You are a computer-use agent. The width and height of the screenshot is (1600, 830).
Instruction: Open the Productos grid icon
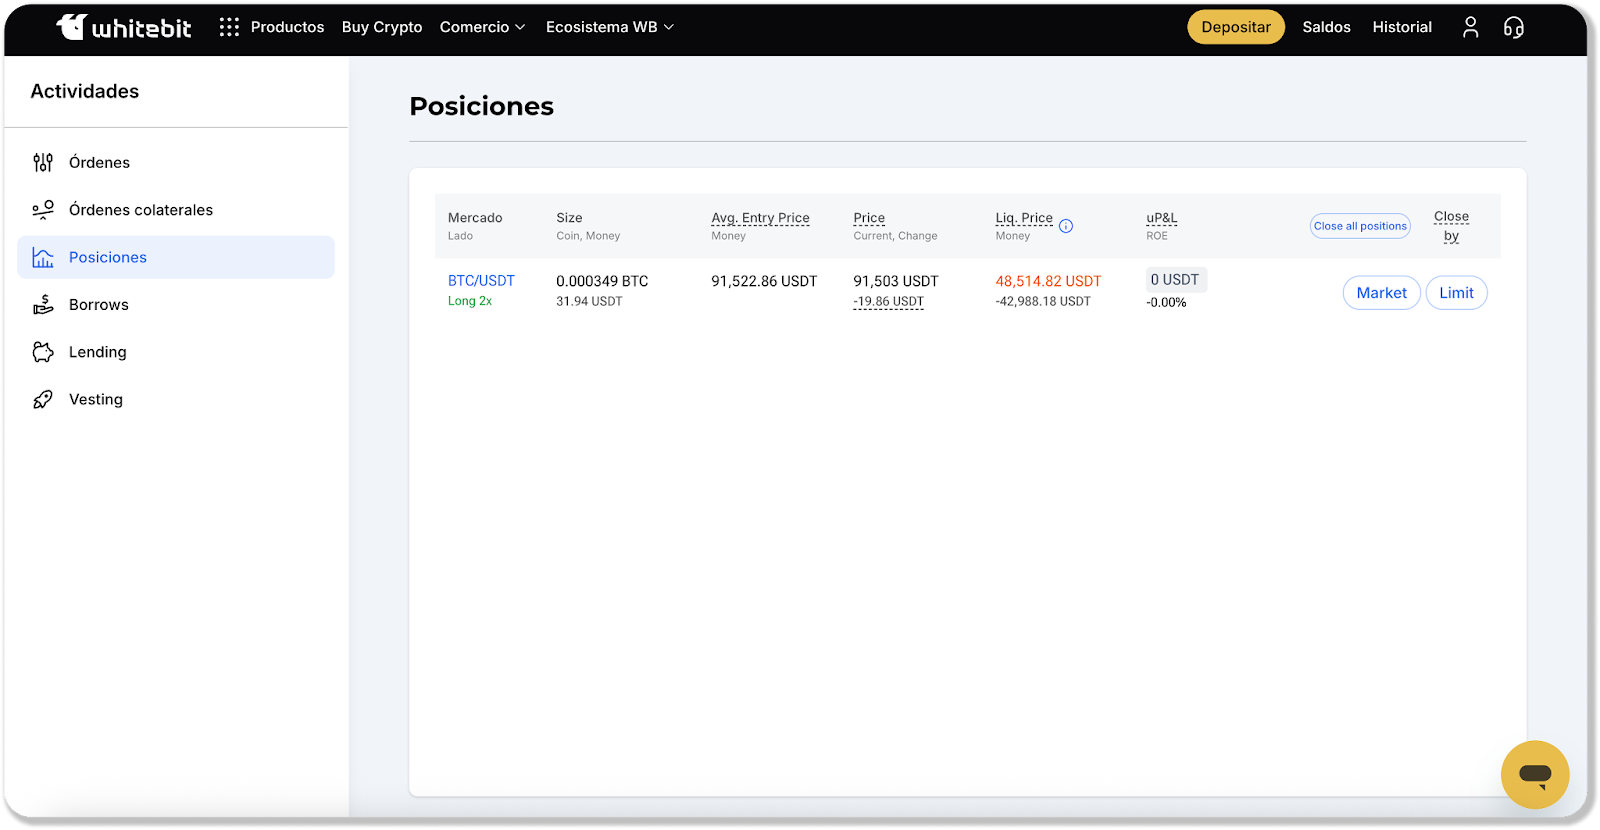point(229,27)
